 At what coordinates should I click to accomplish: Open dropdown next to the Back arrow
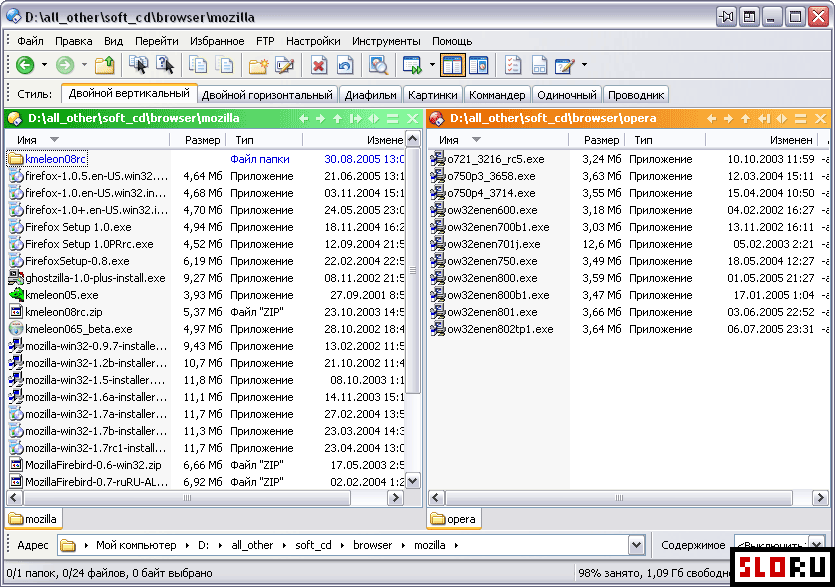(44, 65)
